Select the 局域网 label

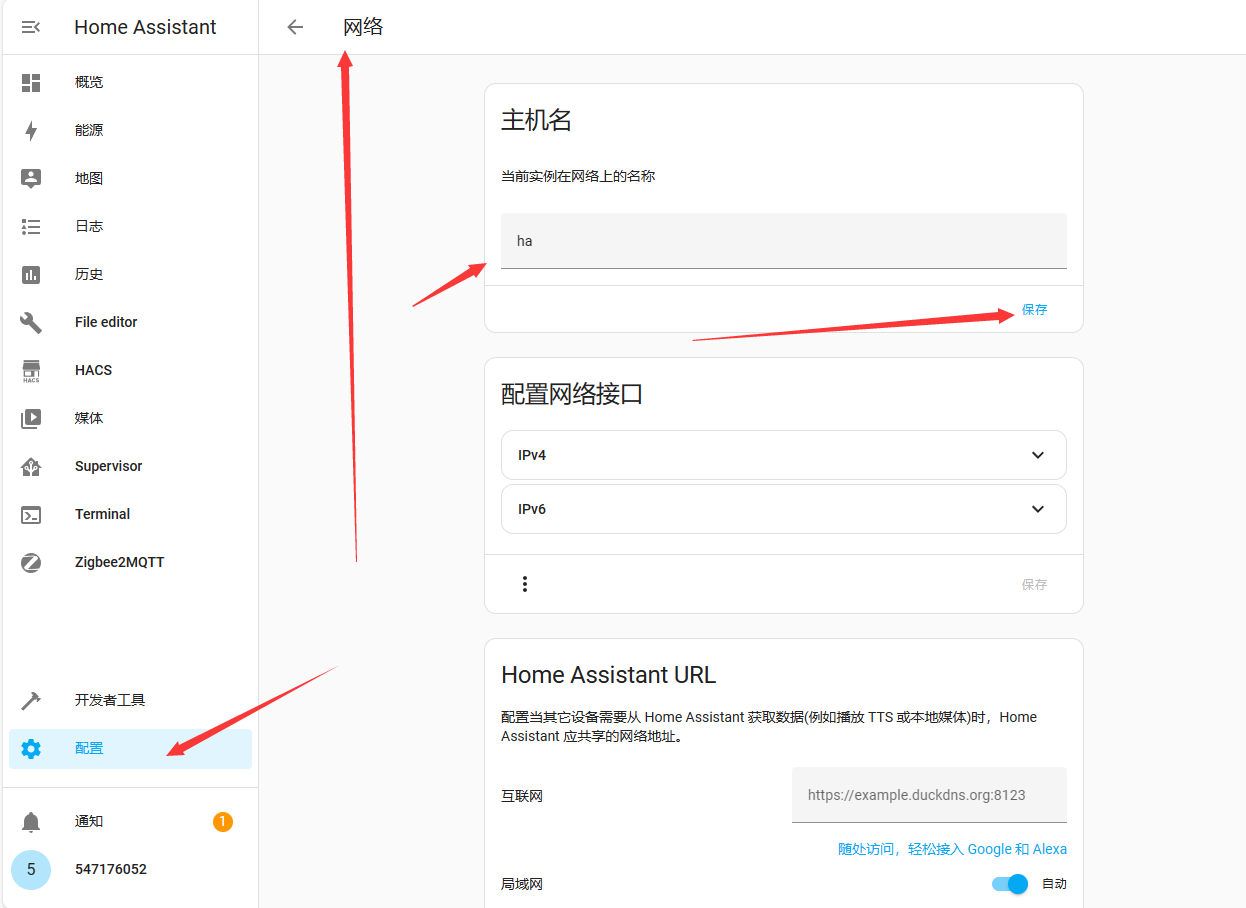coord(522,884)
